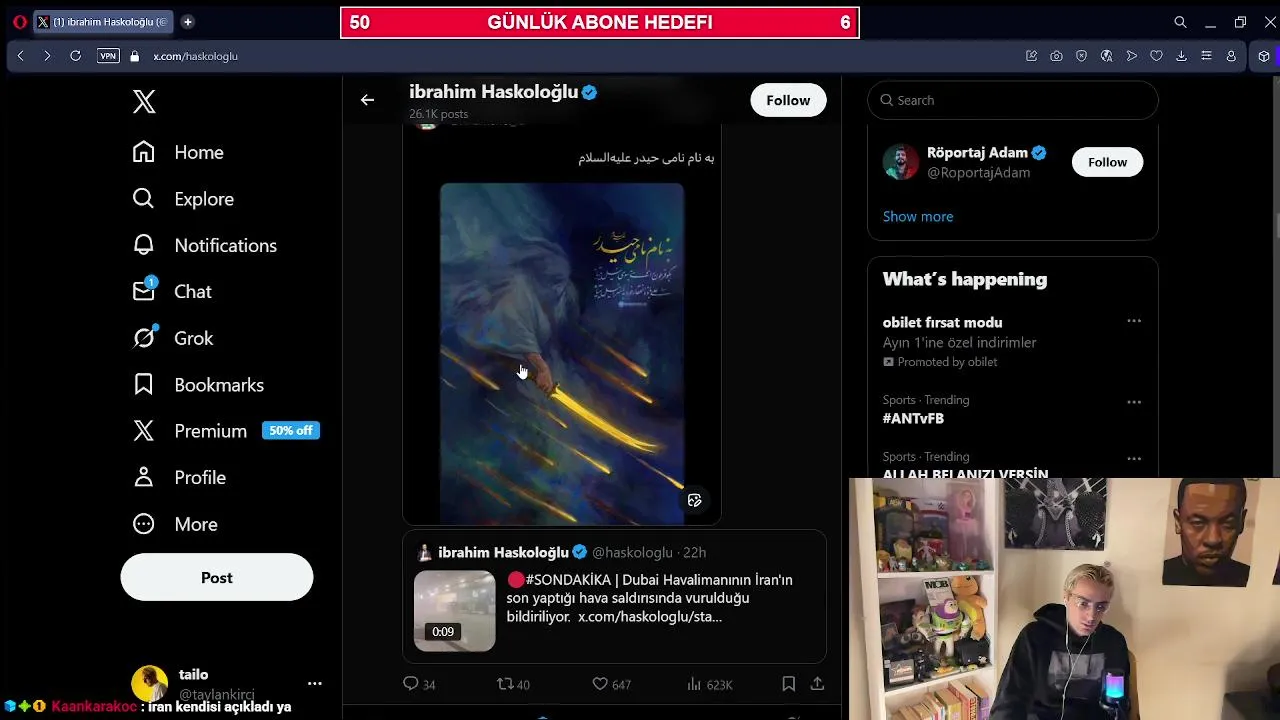
Task: Open tab search magnifier in title bar
Action: 1180,22
